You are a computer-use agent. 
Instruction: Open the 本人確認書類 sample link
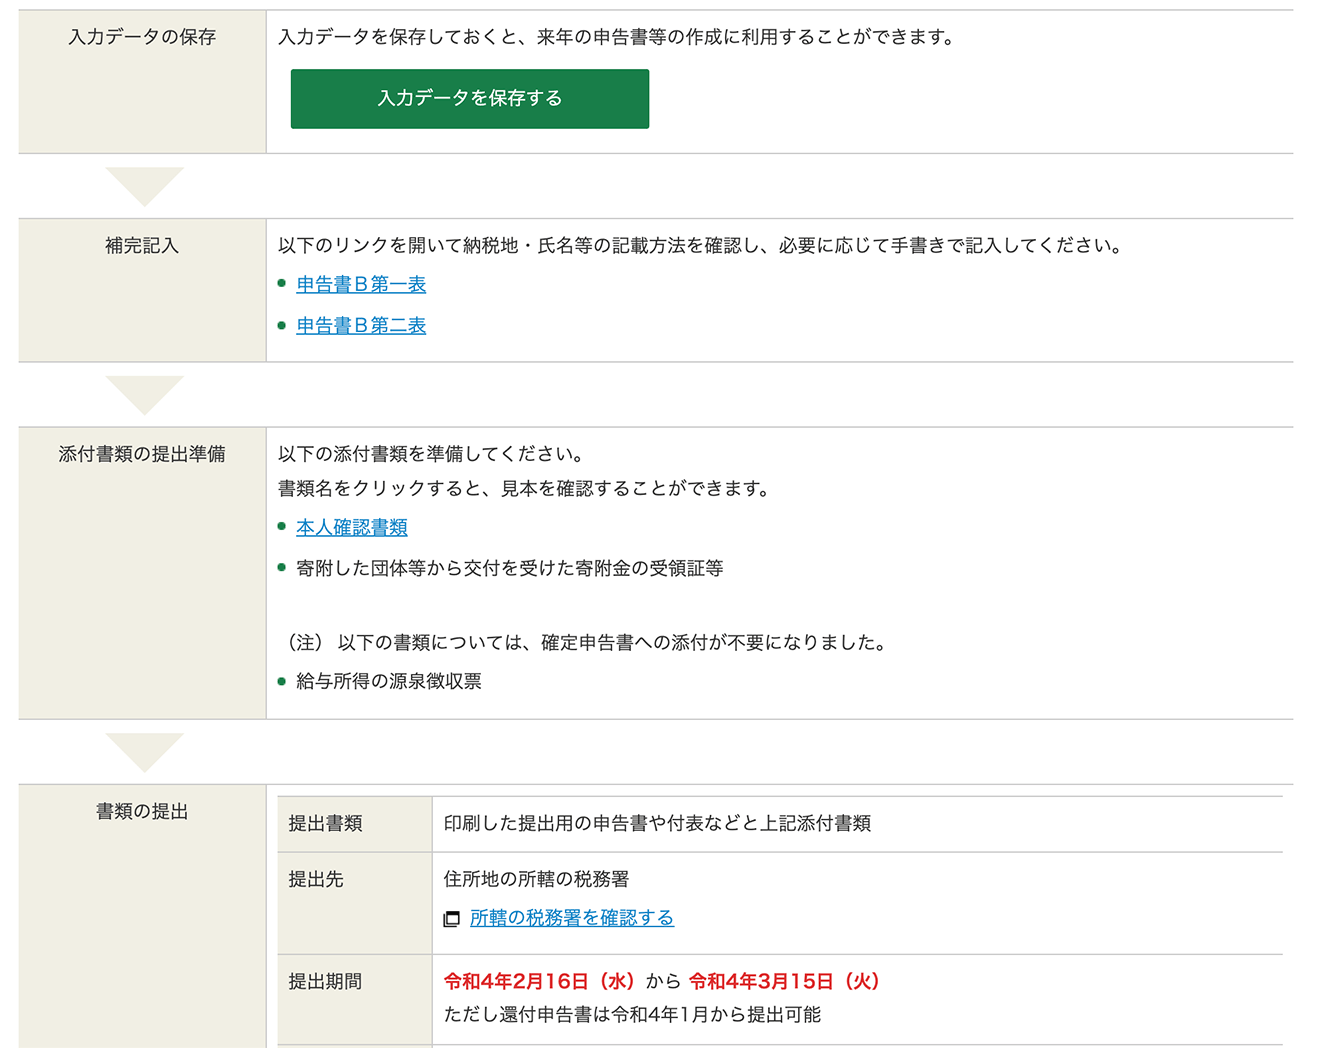pyautogui.click(x=351, y=527)
